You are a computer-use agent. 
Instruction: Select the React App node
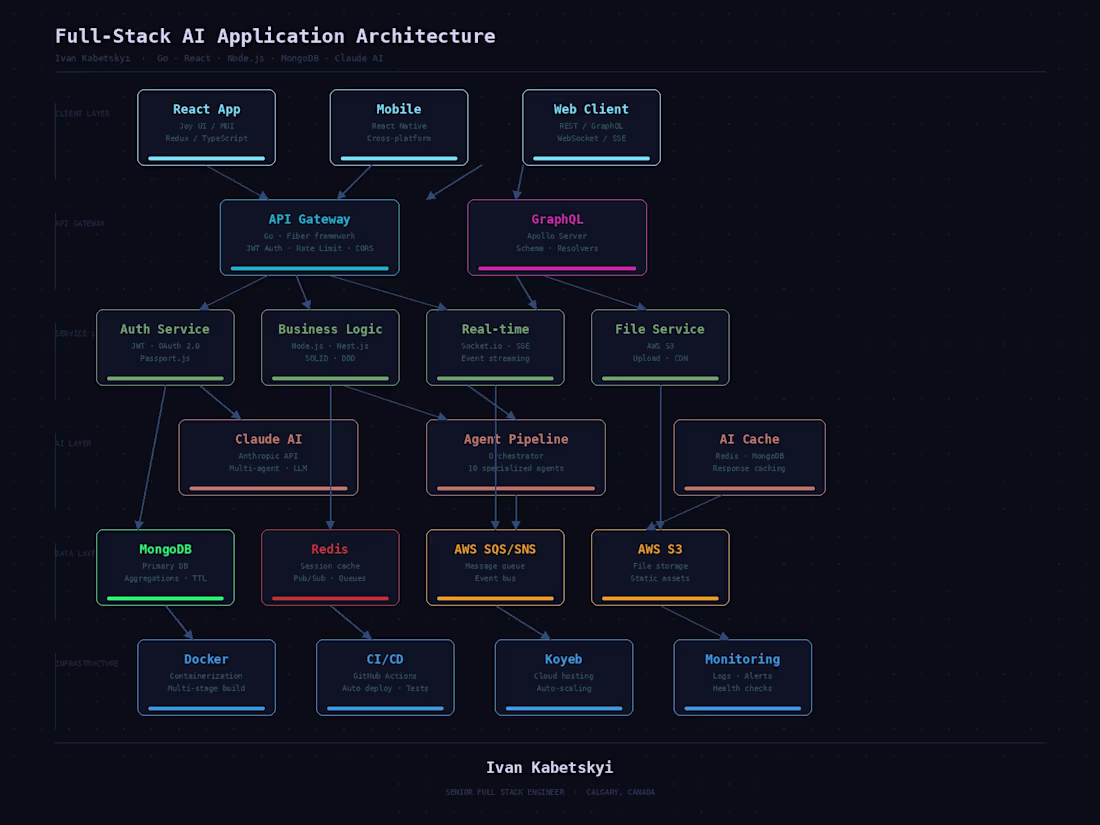tap(206, 126)
